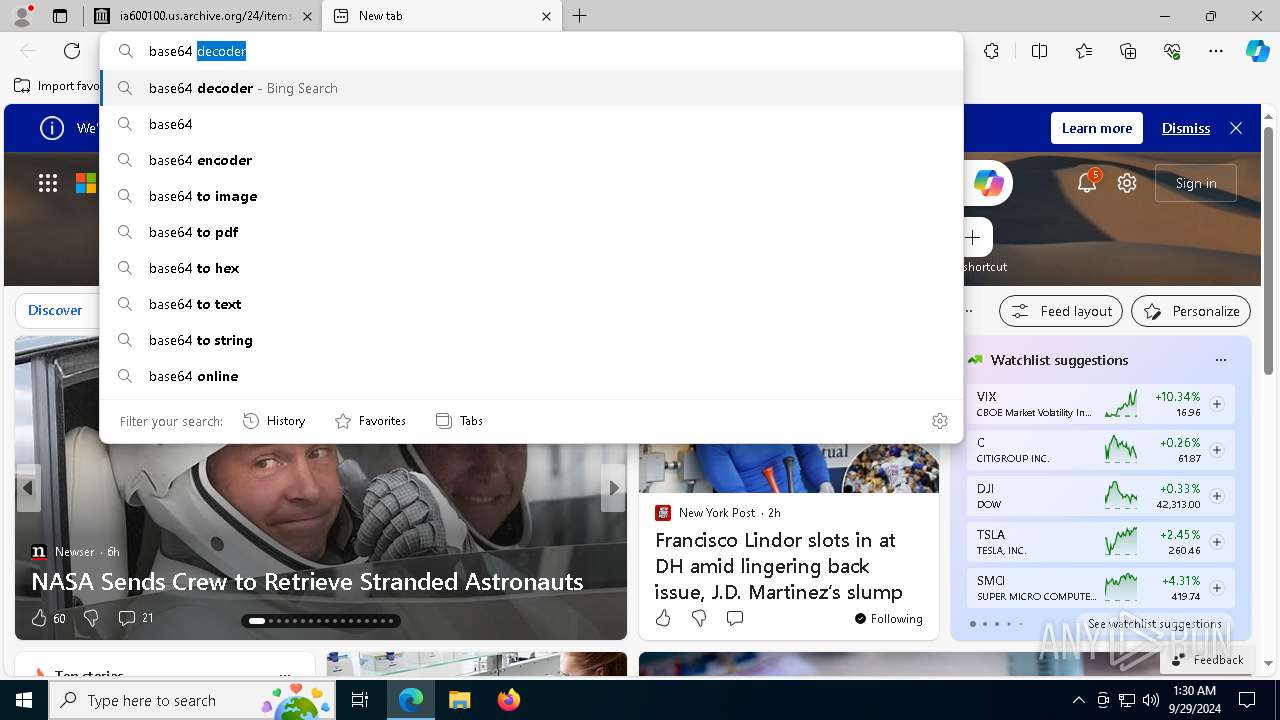Filter search by Tabs
Image resolution: width=1280 pixels, height=720 pixels.
459,421
